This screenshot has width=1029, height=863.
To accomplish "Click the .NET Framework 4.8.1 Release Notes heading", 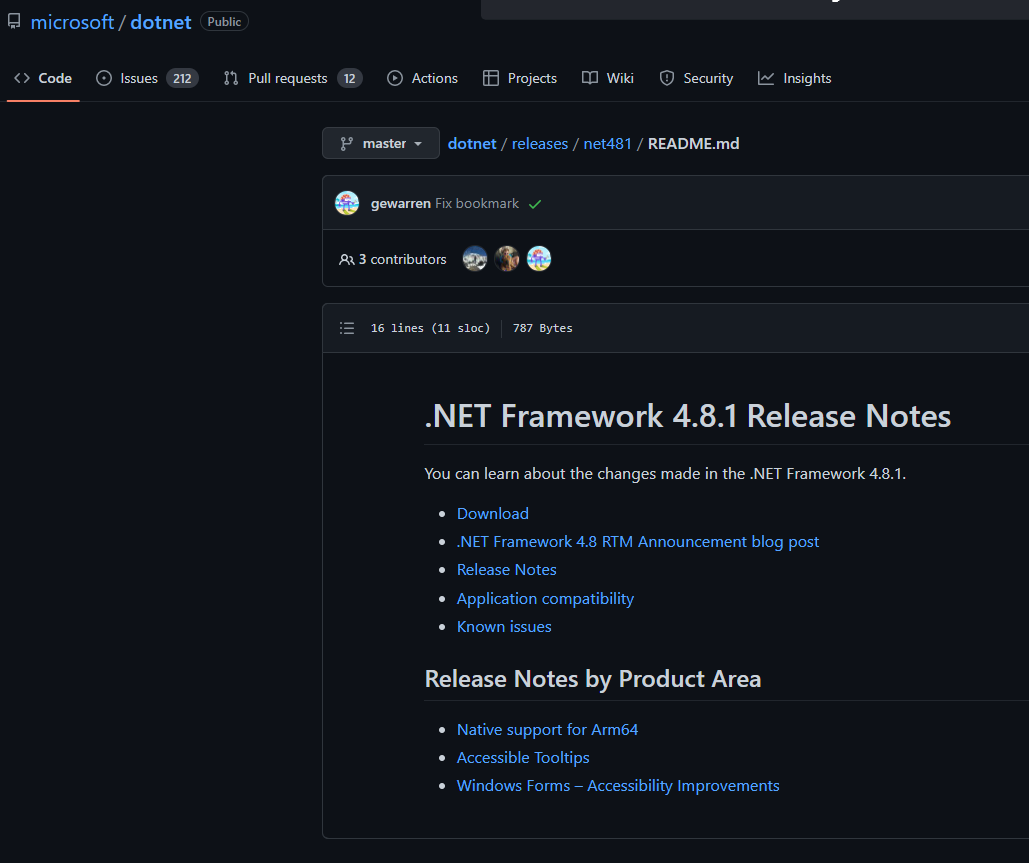I will pyautogui.click(x=687, y=416).
